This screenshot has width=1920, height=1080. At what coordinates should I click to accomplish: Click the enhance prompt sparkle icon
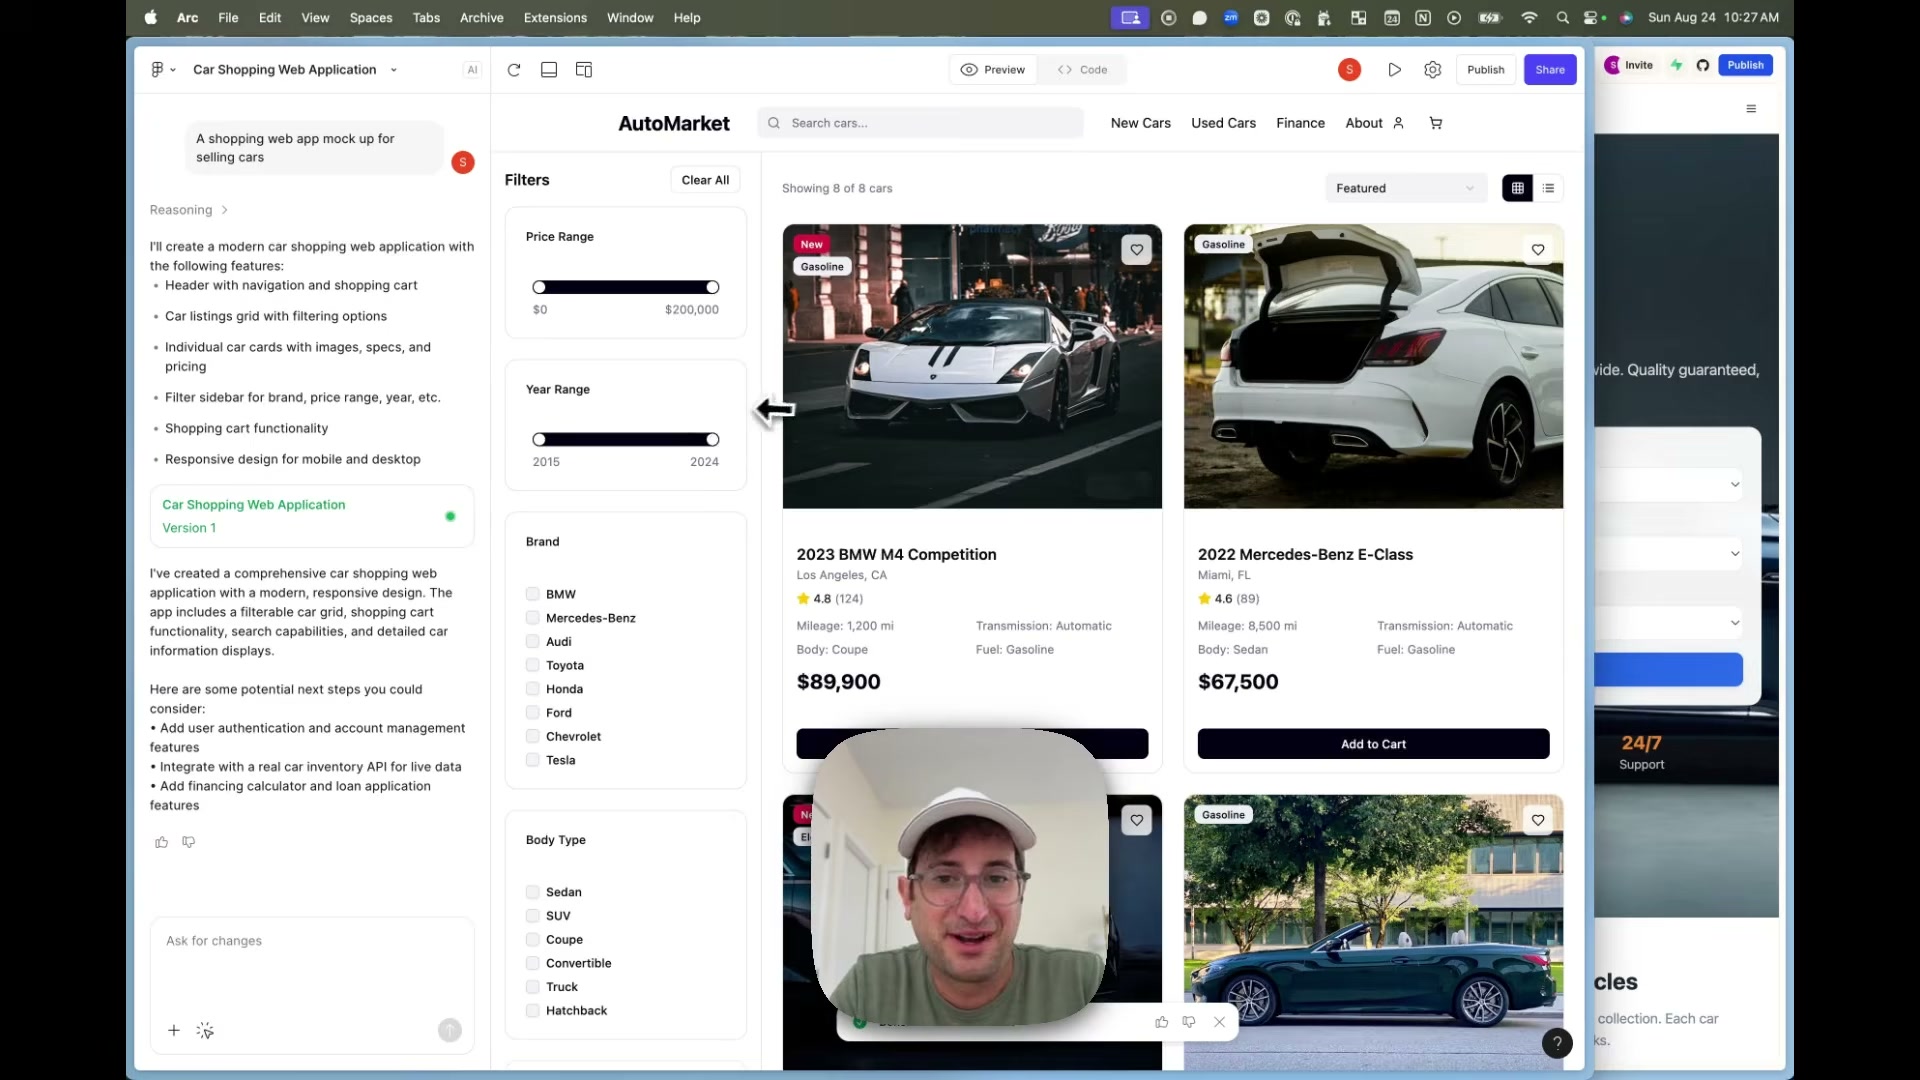tap(205, 1031)
